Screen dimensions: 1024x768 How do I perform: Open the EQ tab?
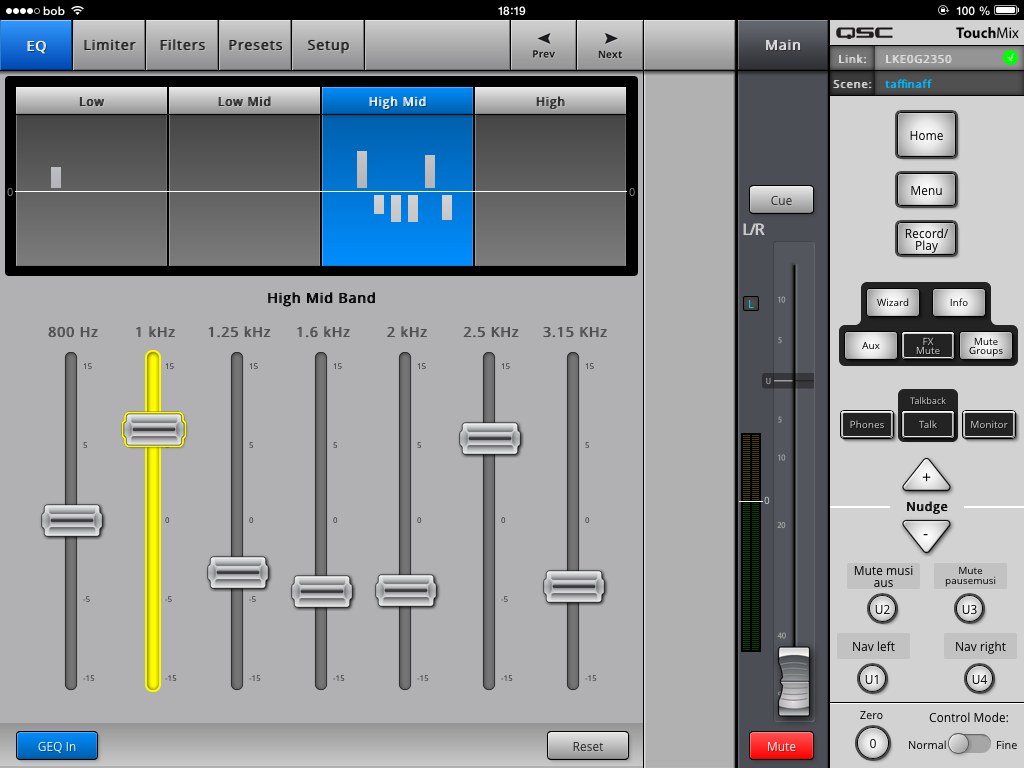tap(36, 45)
